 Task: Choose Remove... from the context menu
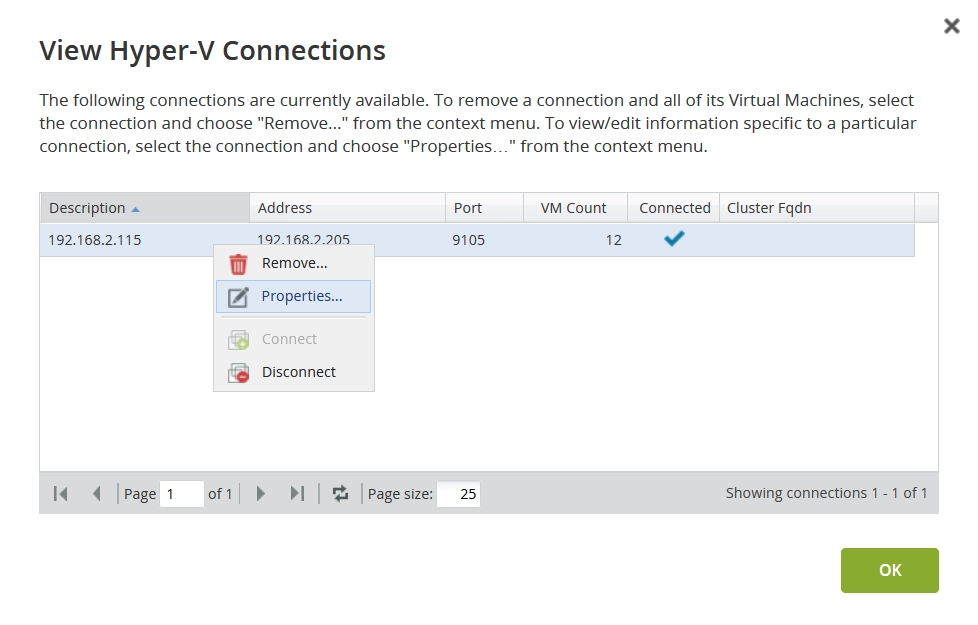pos(294,264)
